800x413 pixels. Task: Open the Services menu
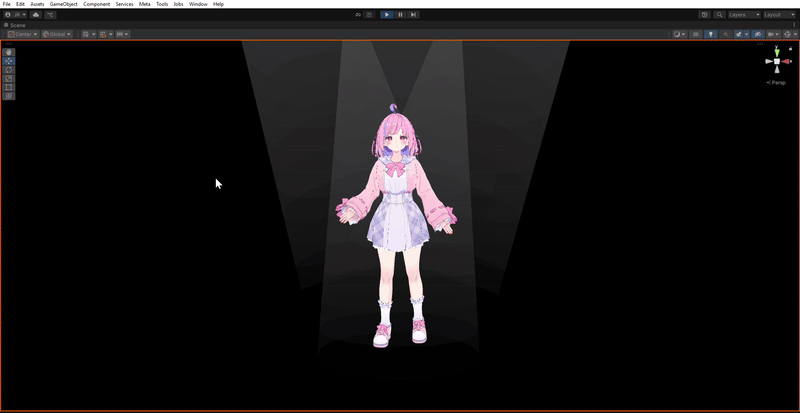(x=124, y=4)
